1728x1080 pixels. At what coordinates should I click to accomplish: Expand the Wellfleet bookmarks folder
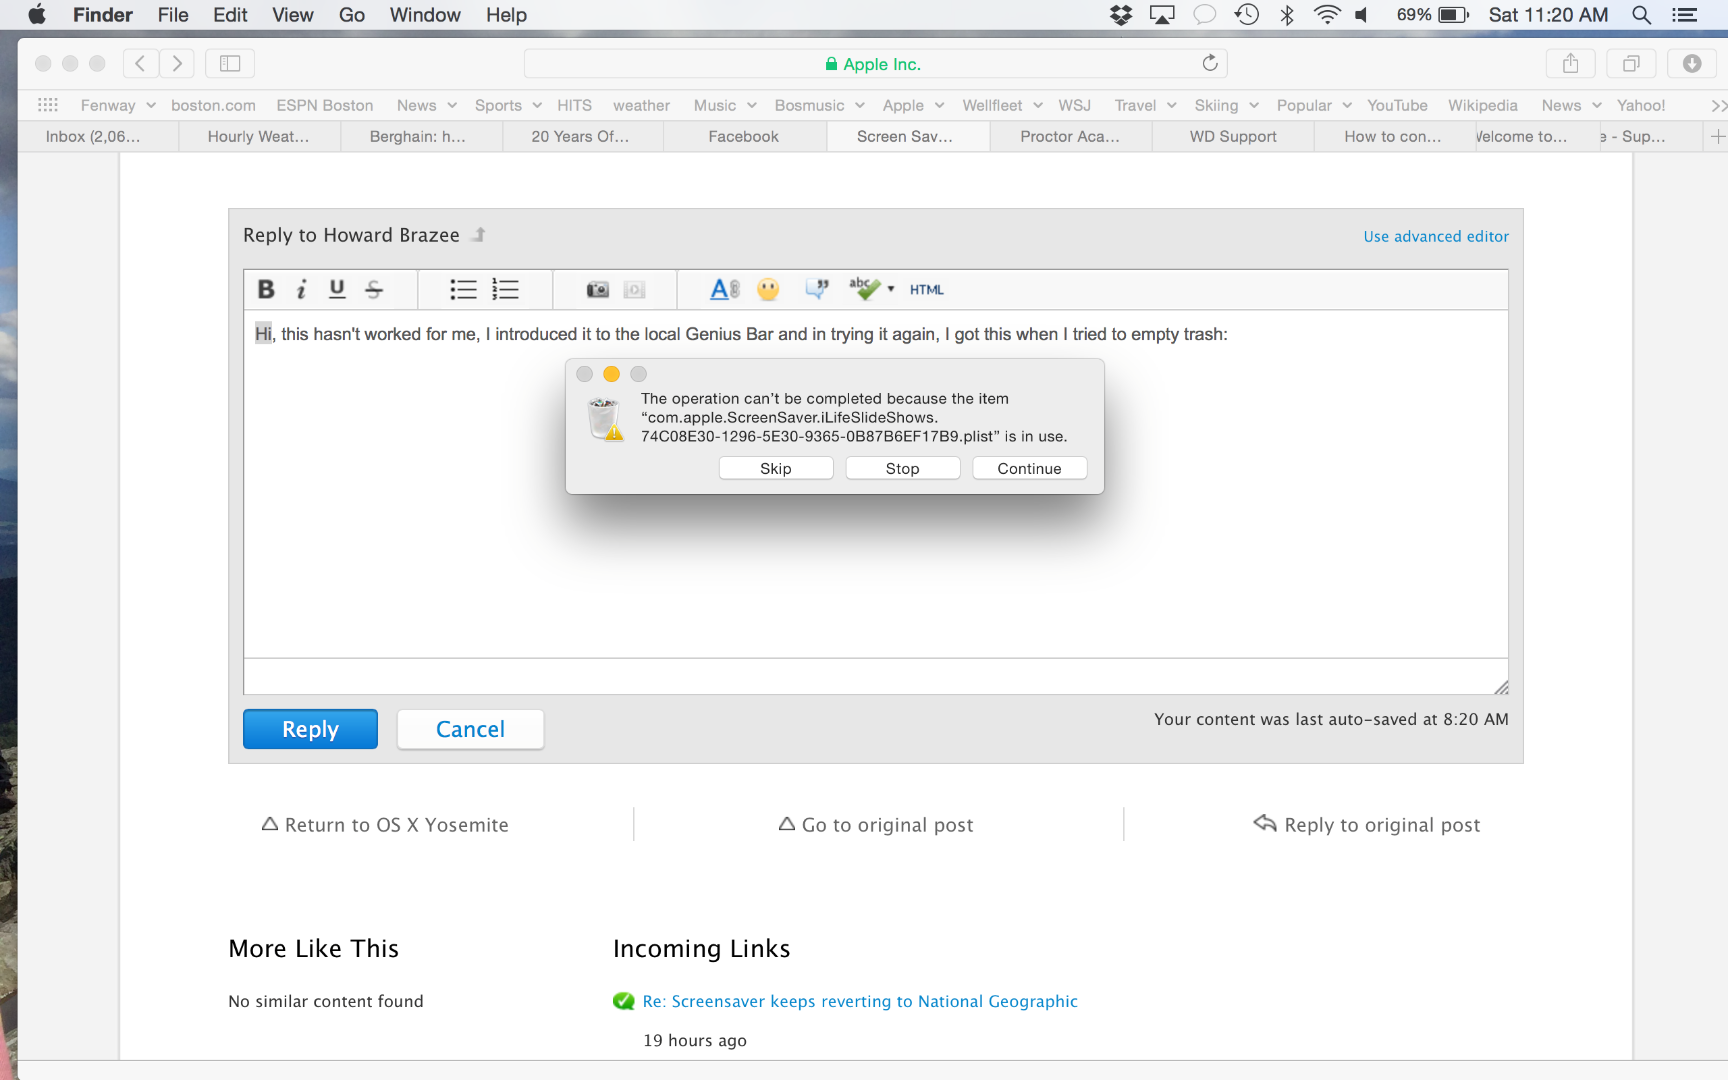(1003, 105)
